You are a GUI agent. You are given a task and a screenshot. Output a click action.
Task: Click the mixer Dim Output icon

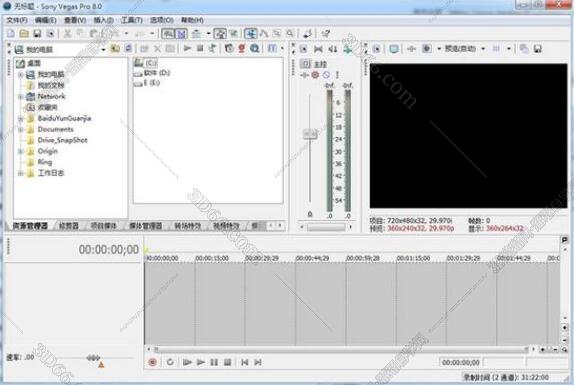tap(332, 49)
